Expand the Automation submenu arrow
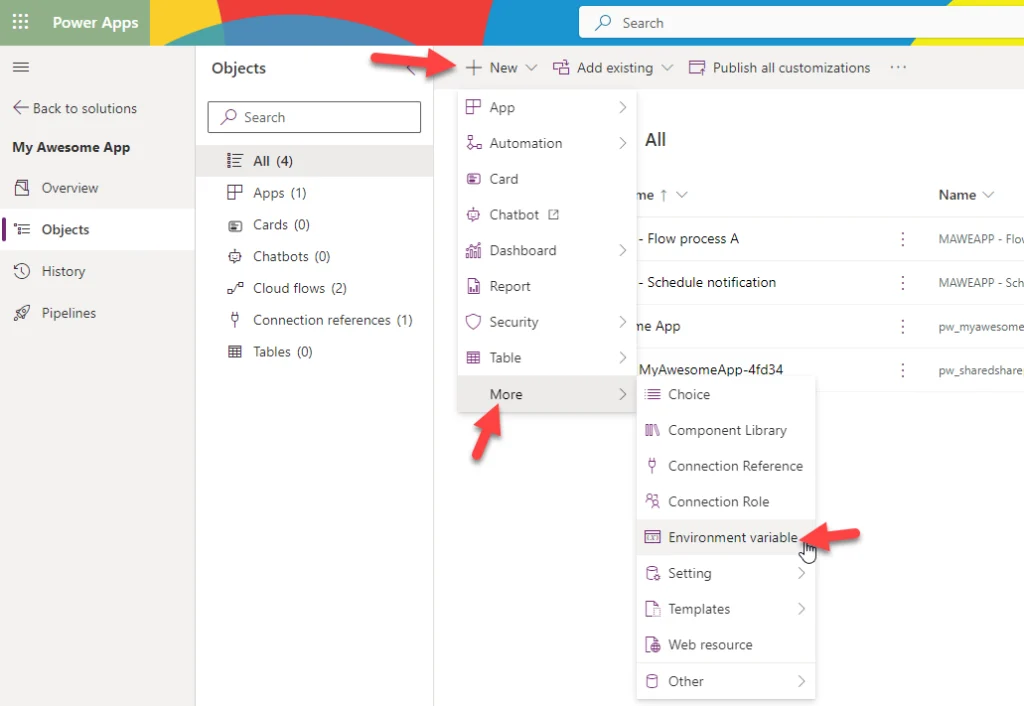Viewport: 1024px width, 706px height. pos(622,143)
